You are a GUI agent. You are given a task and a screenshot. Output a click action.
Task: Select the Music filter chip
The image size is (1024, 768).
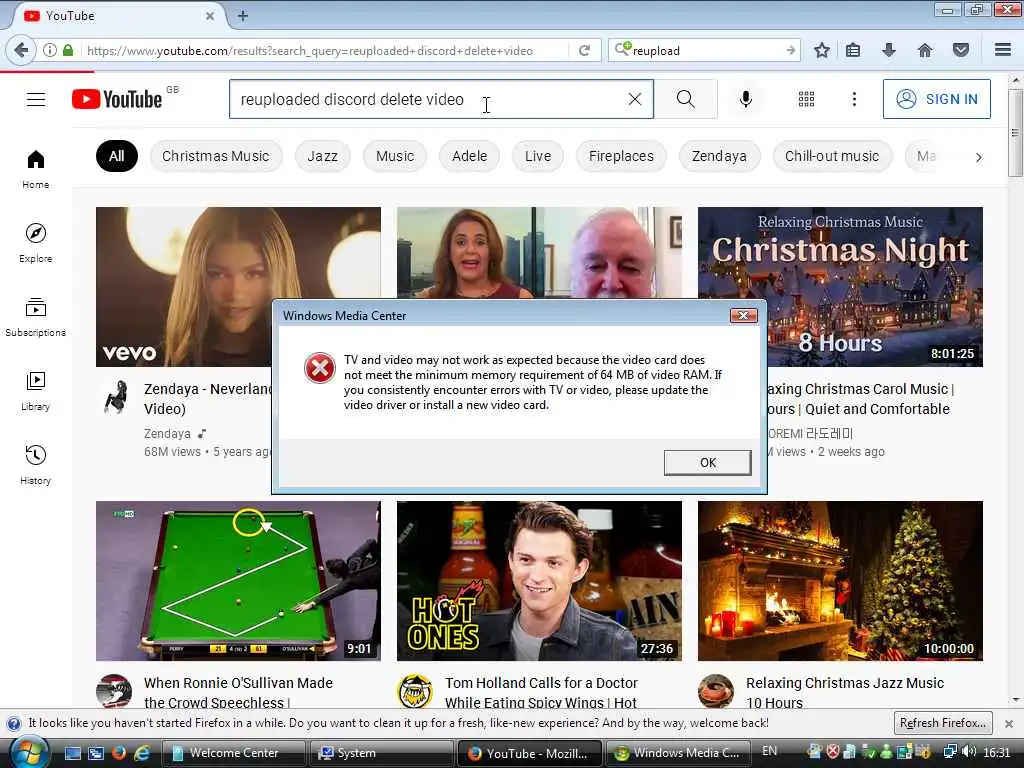tap(395, 156)
